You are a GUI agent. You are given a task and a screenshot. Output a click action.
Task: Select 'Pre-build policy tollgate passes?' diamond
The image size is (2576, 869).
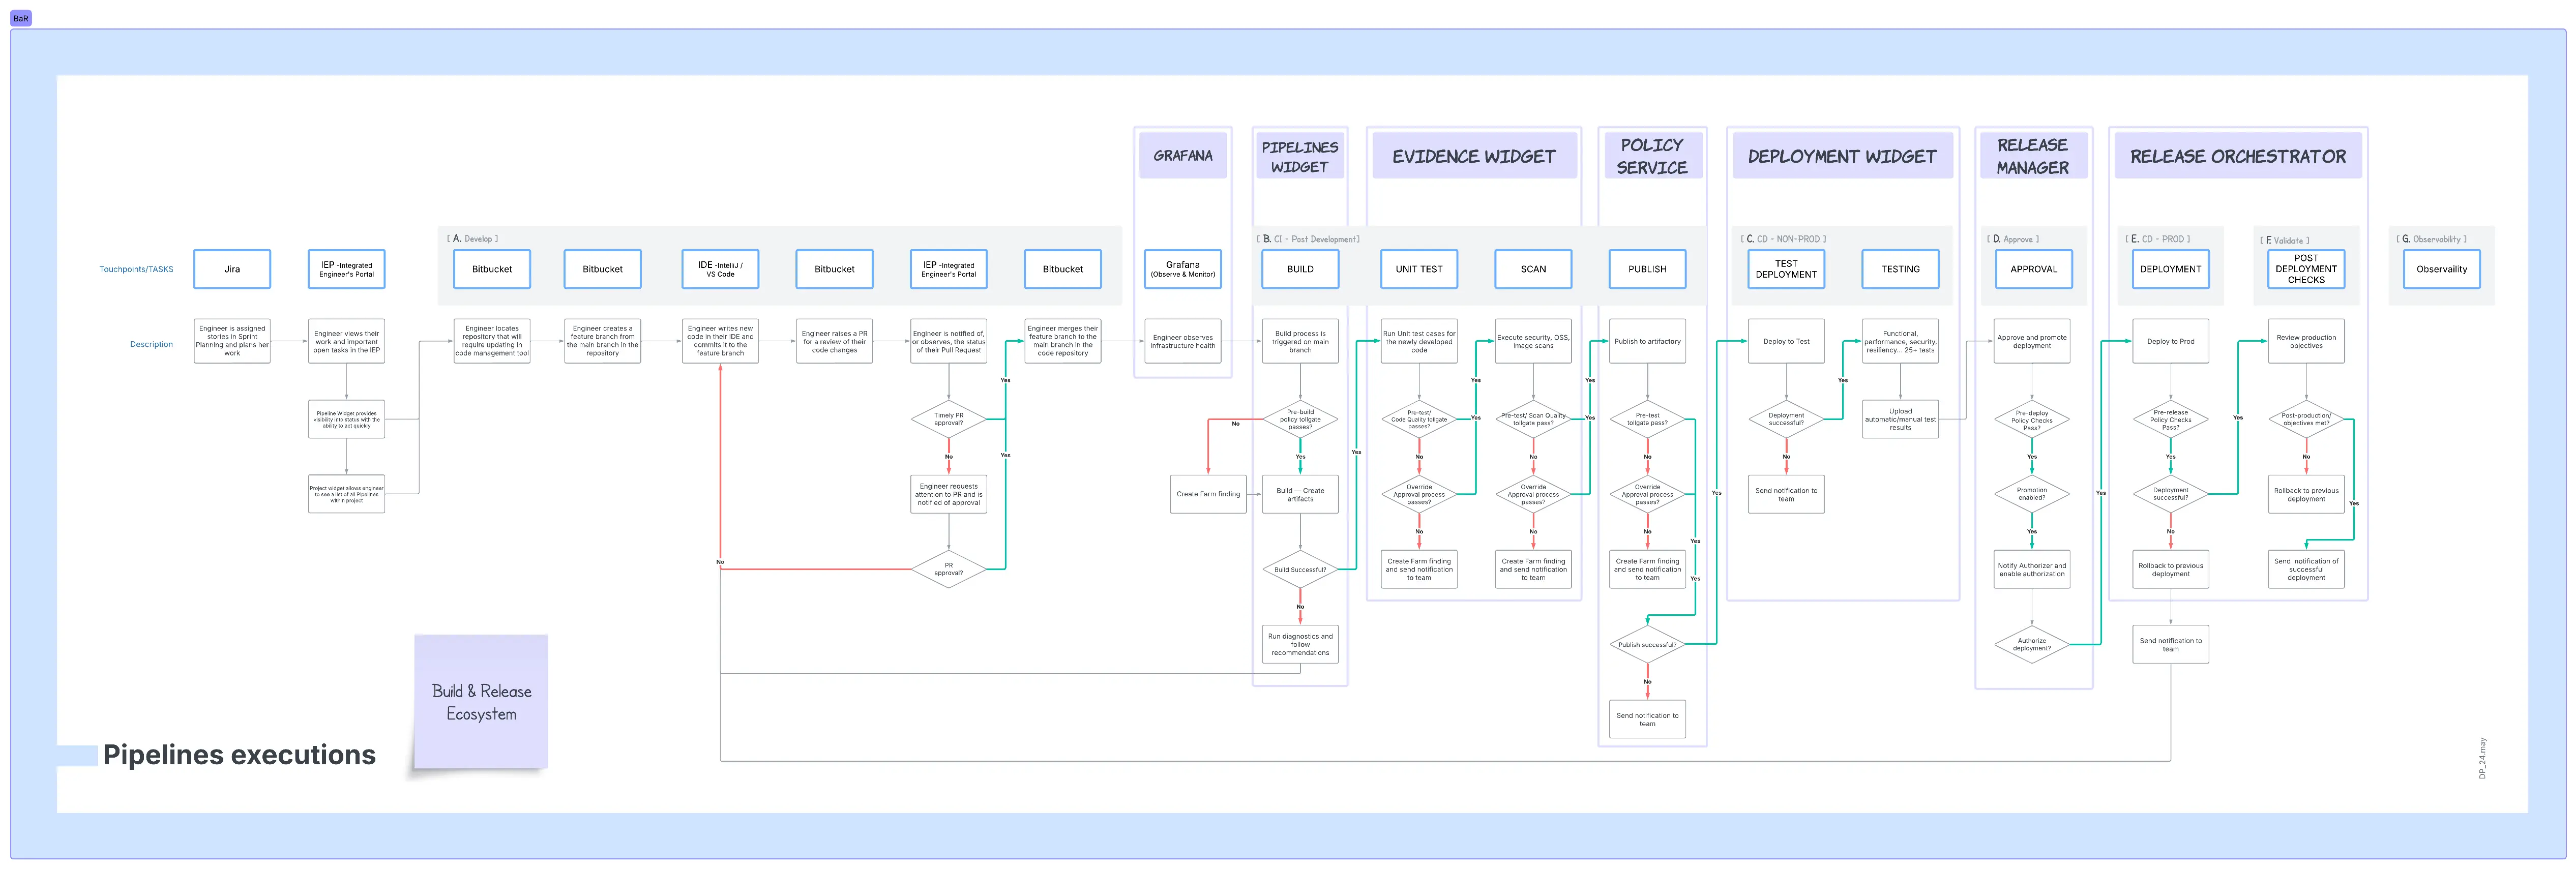(x=1300, y=419)
